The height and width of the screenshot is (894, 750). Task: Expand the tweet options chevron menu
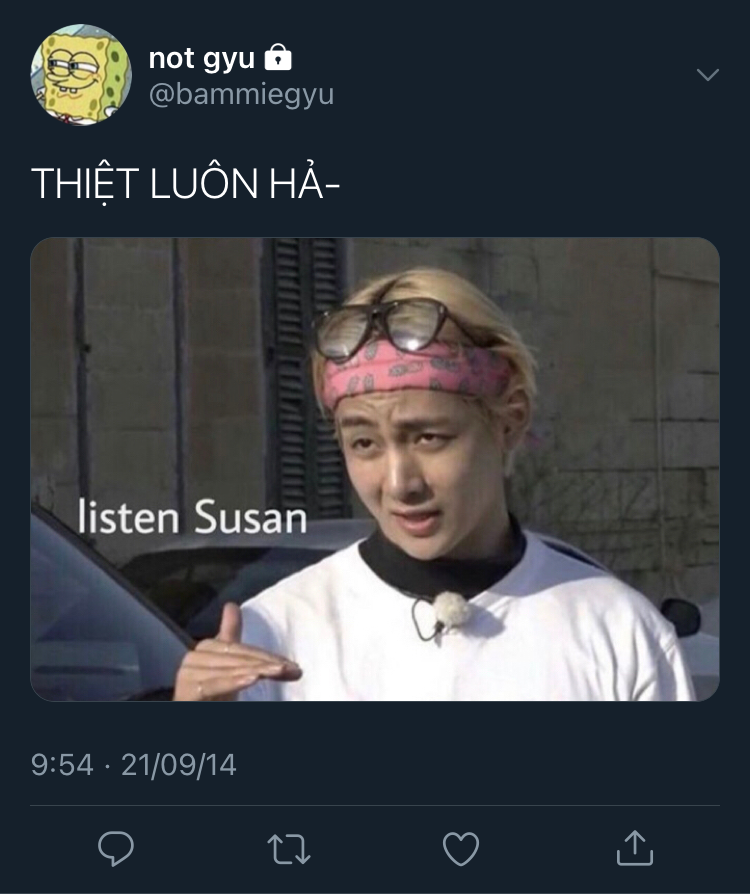[708, 75]
